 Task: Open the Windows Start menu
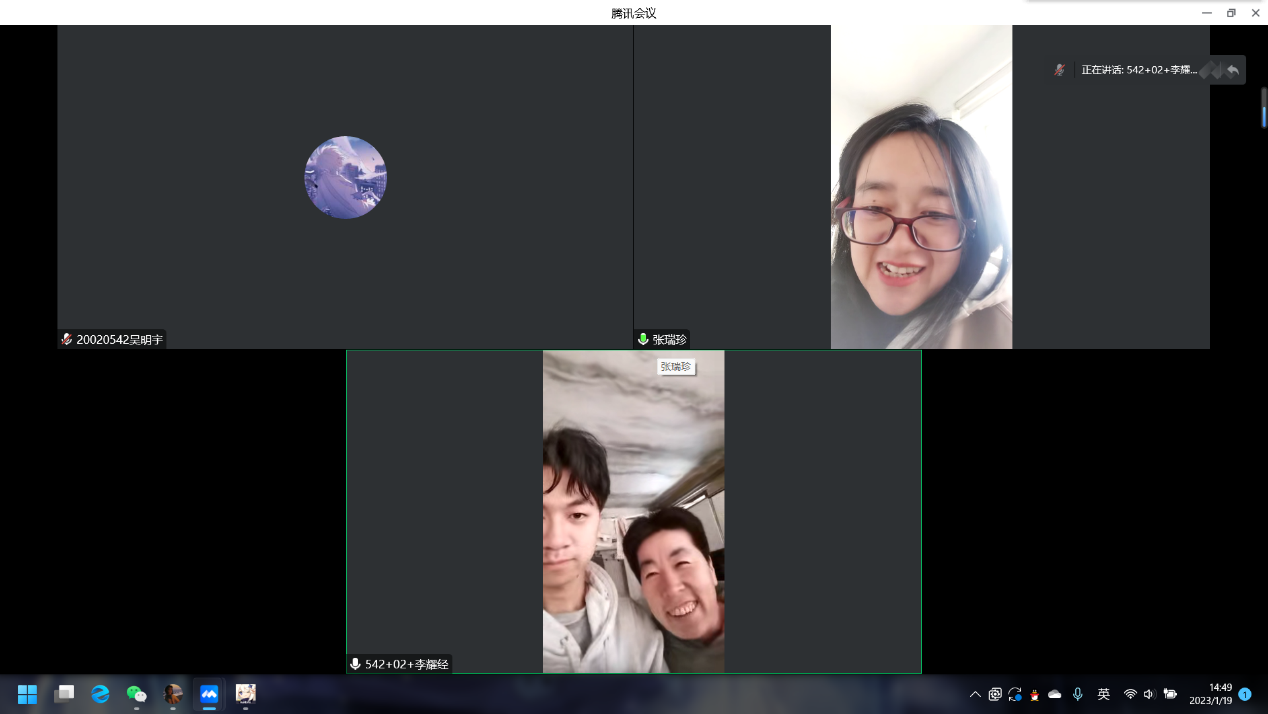coord(27,694)
